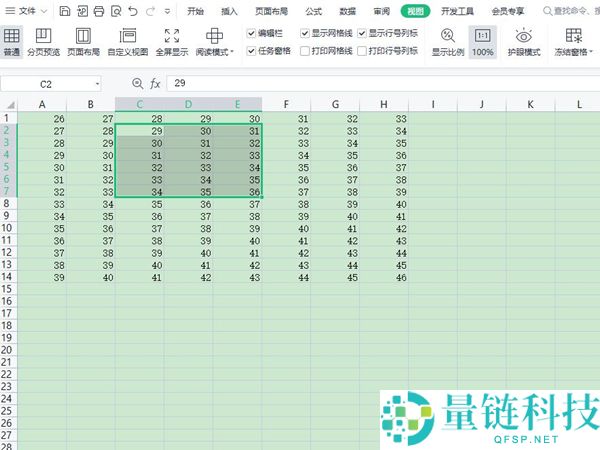Image resolution: width=600 pixels, height=450 pixels.
Task: Click cell E7 containing 36
Action: click(x=237, y=192)
